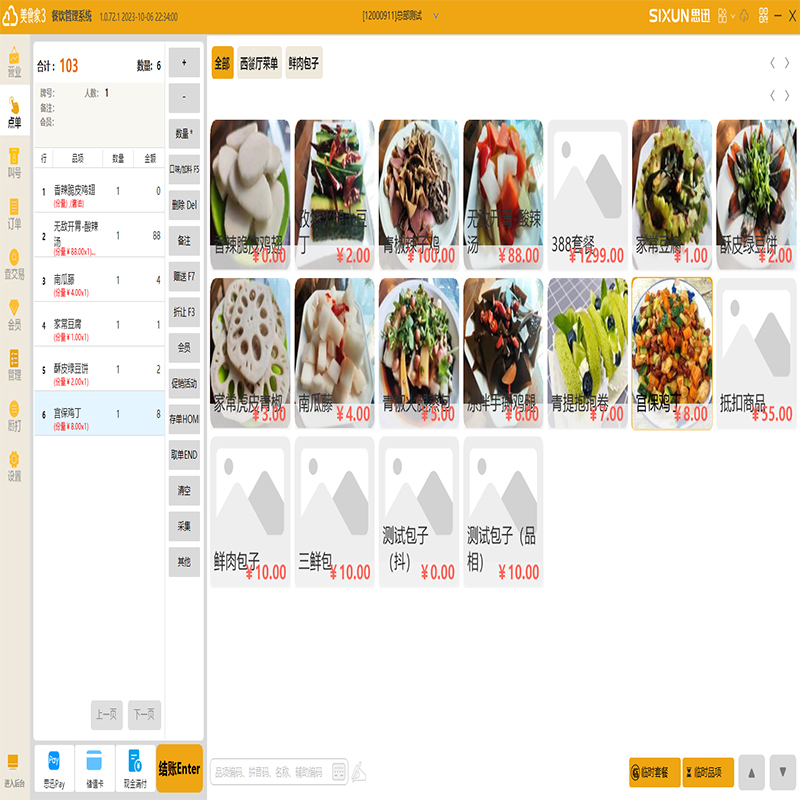The image size is (800, 800).
Task: Select order row 3 南瓜藤
Action: click(99, 280)
